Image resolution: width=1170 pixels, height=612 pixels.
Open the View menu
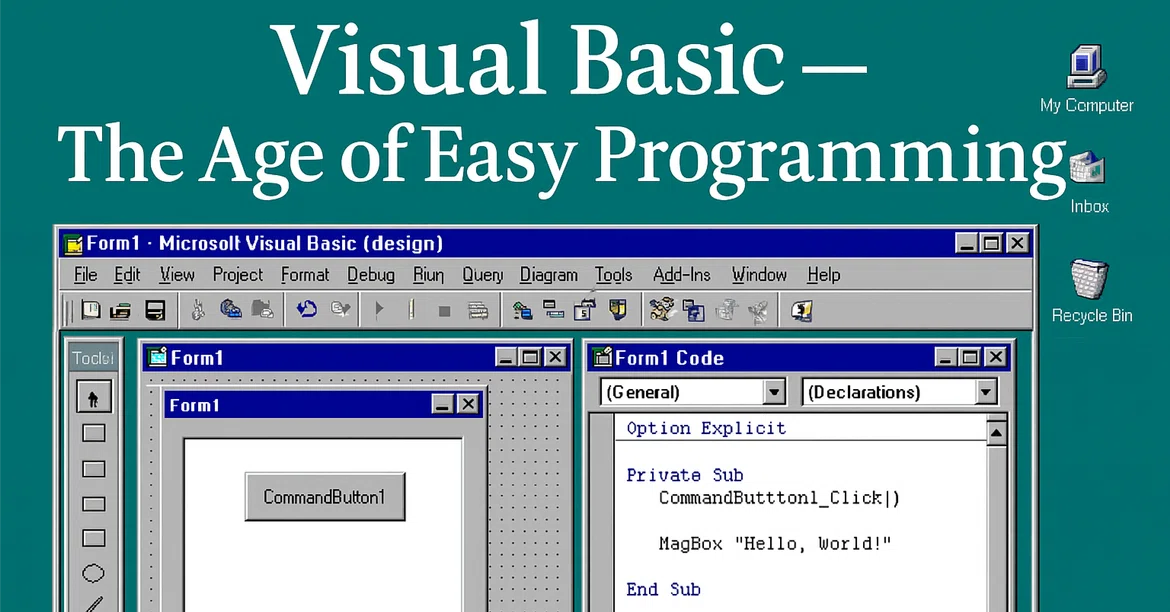[x=177, y=275]
